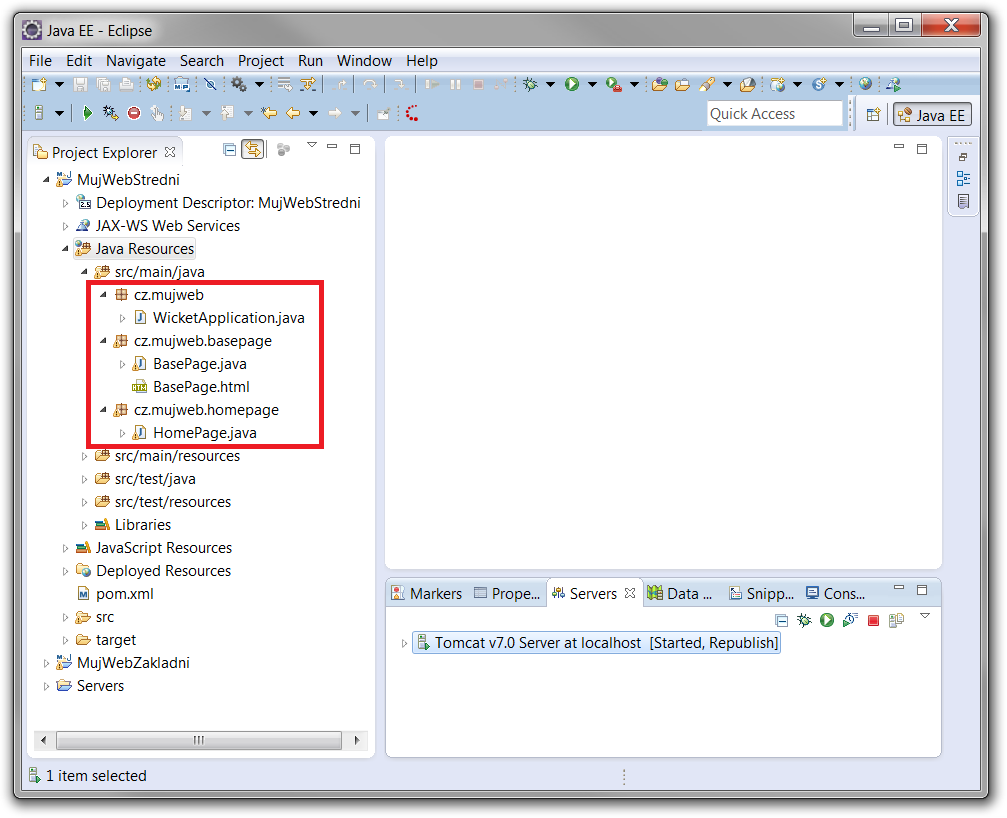Toggle Link with Editor in Project Explorer
1007x818 pixels.
pyautogui.click(x=252, y=150)
